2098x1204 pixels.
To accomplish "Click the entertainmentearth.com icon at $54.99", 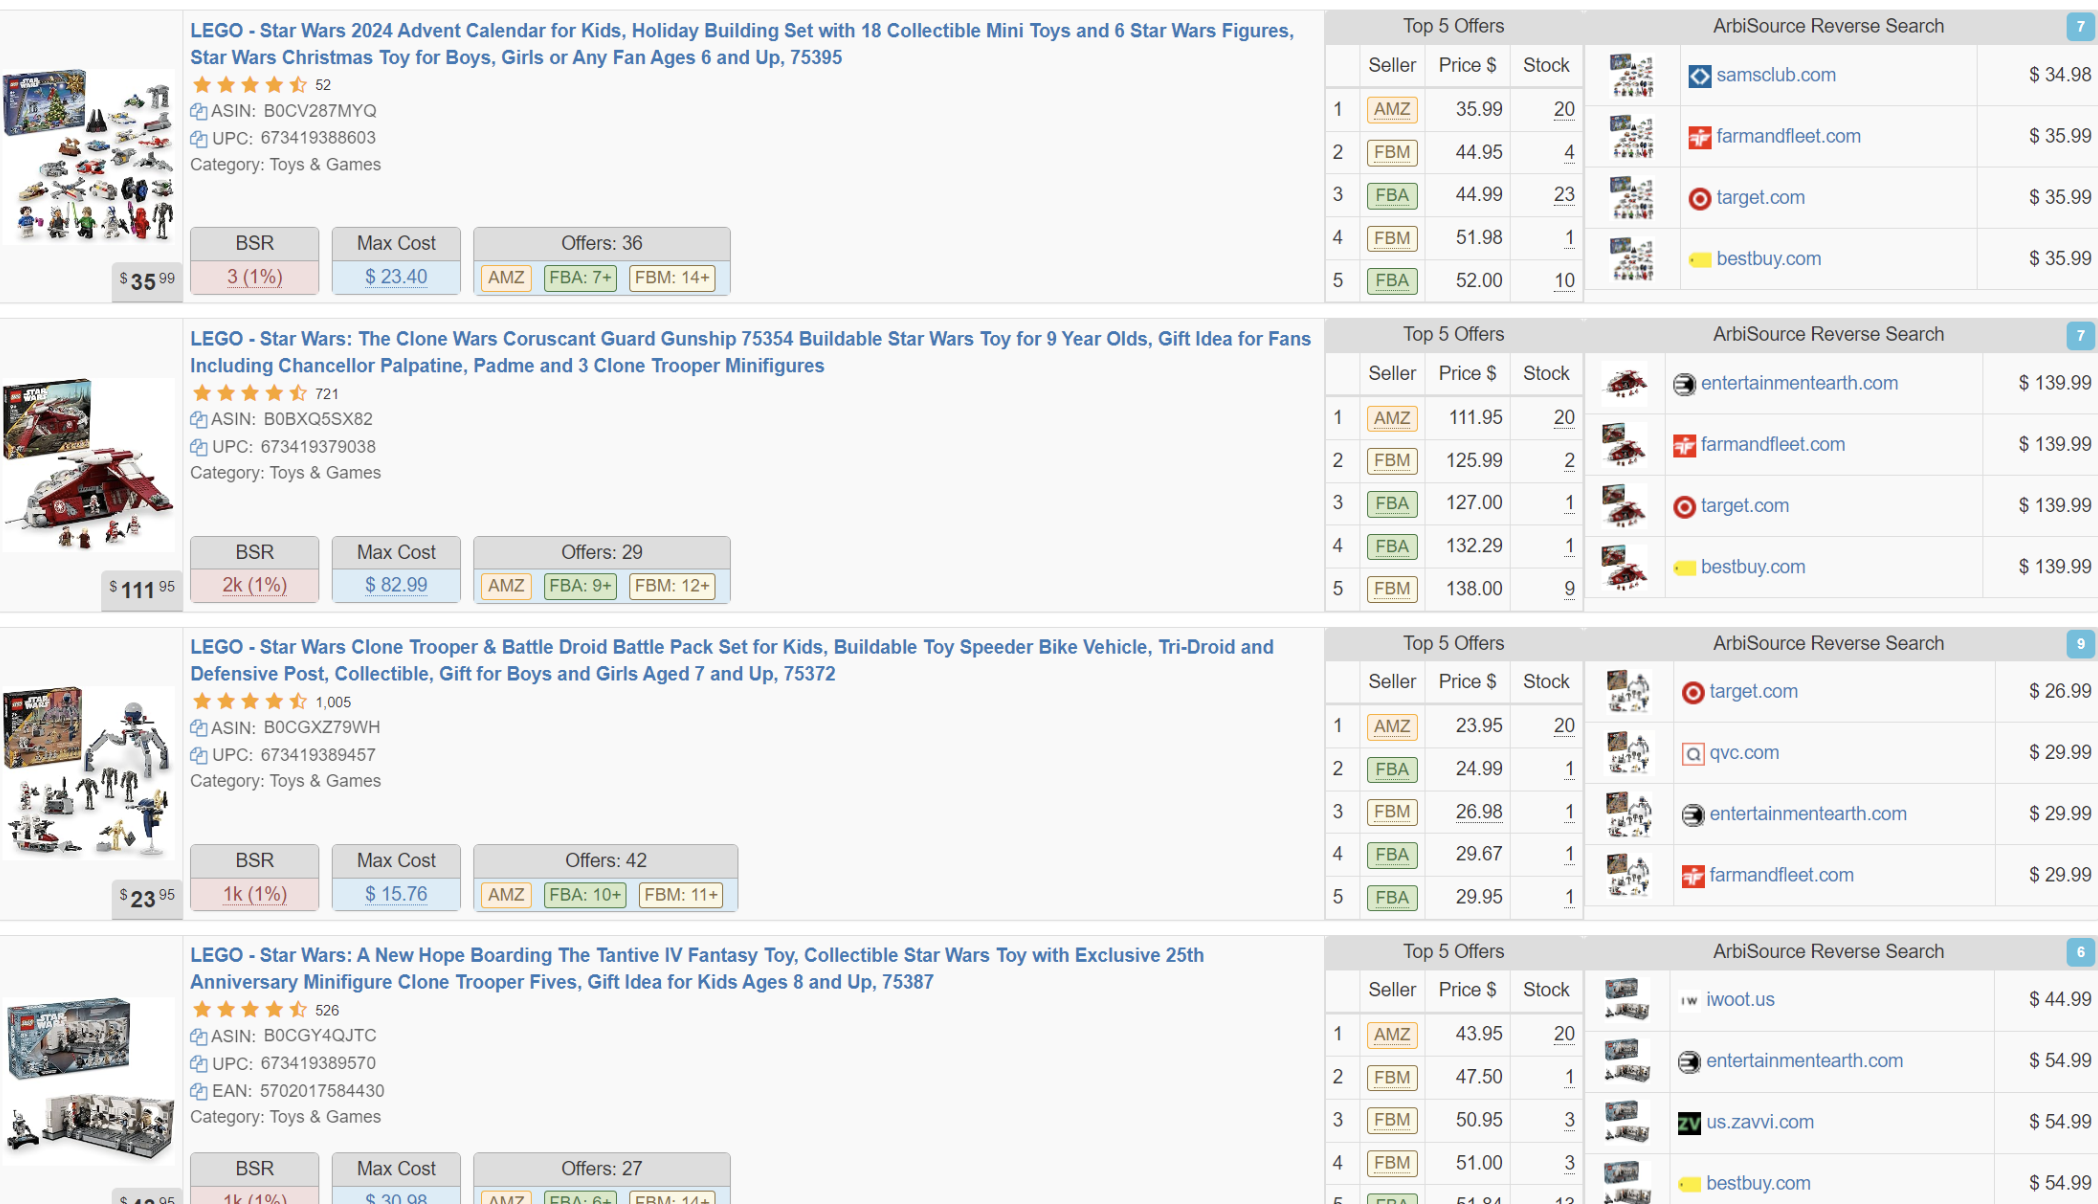I will coord(1689,1062).
